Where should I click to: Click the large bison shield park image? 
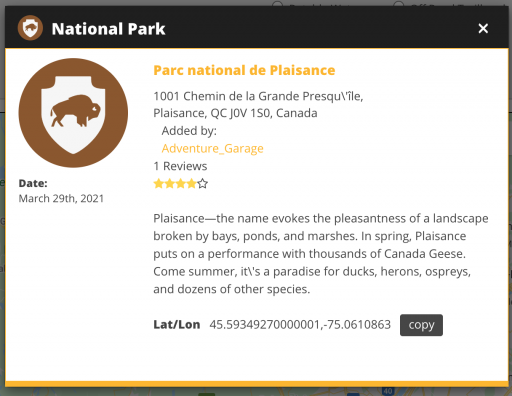[73, 113]
